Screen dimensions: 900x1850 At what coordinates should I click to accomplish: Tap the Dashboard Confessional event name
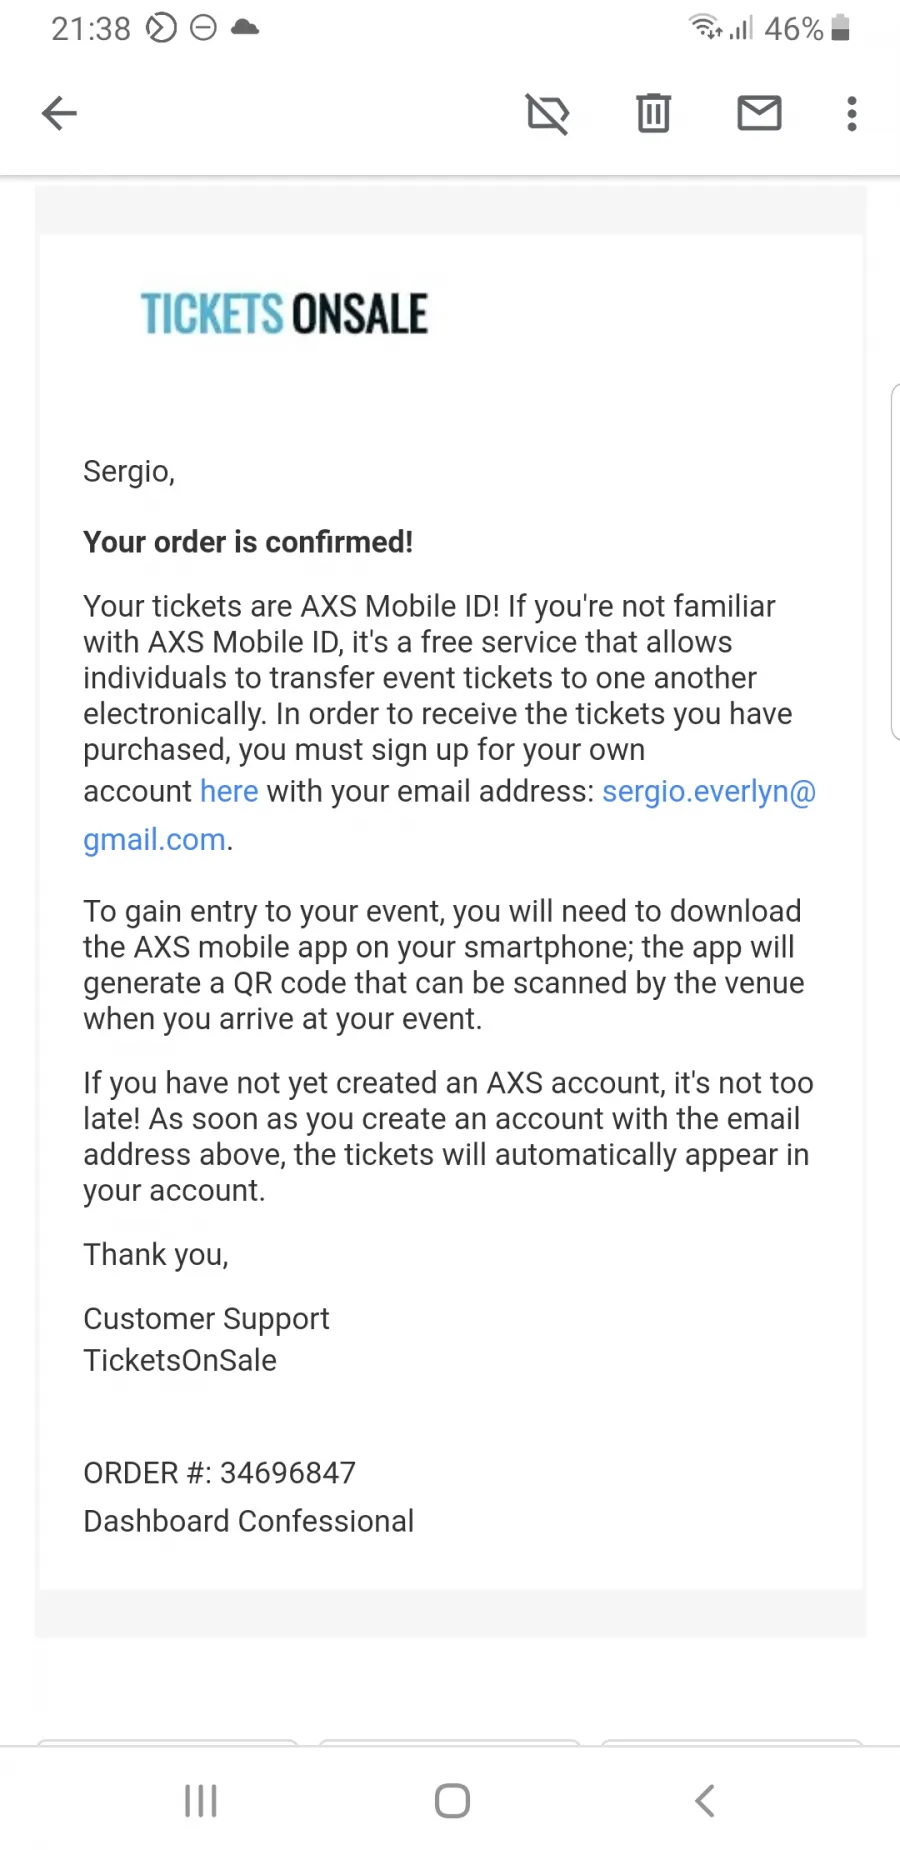pyautogui.click(x=248, y=1521)
